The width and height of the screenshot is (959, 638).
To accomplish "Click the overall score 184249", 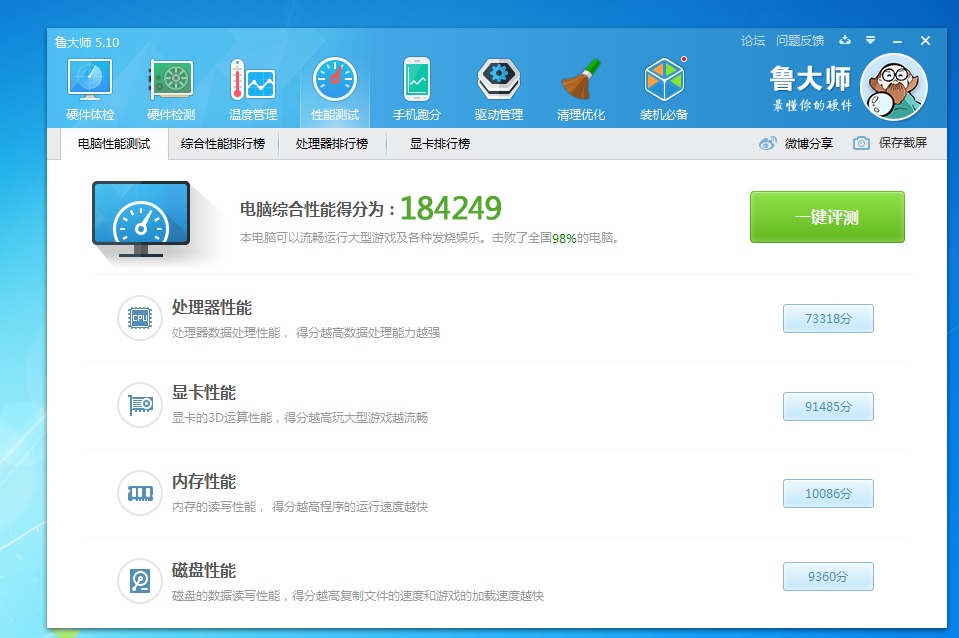I will (451, 208).
